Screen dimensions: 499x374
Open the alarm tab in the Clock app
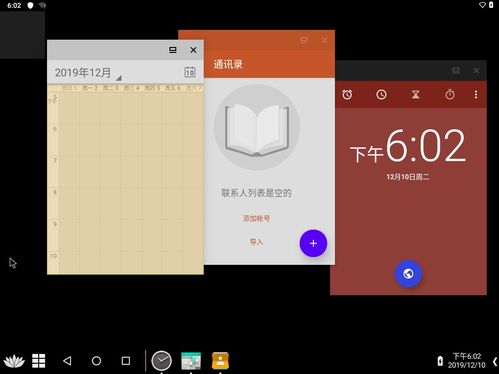tap(347, 95)
